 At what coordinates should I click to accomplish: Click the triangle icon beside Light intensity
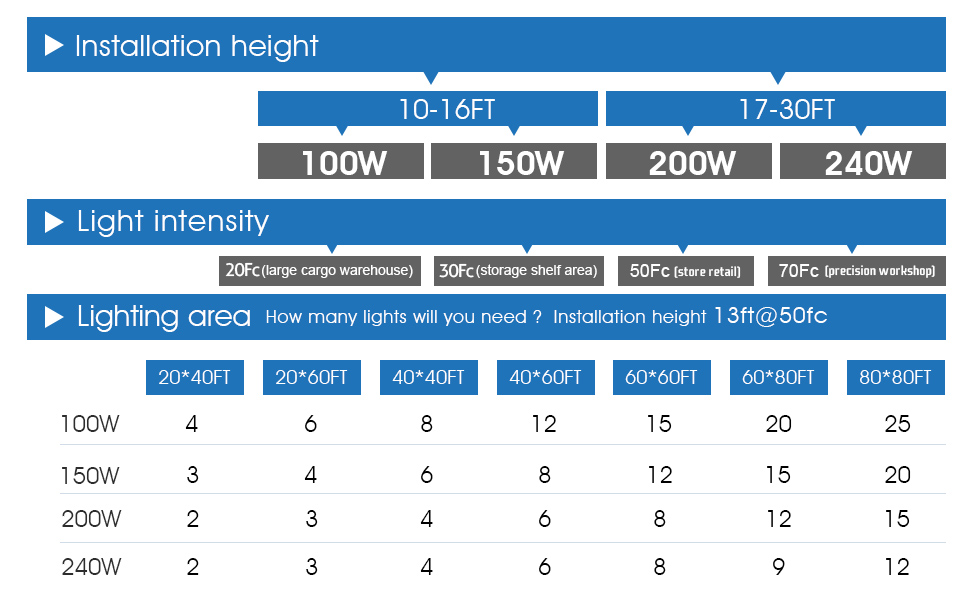click(x=55, y=222)
